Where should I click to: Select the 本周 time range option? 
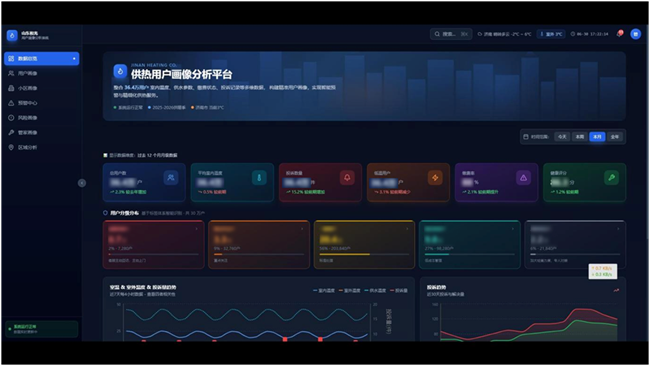(x=580, y=137)
